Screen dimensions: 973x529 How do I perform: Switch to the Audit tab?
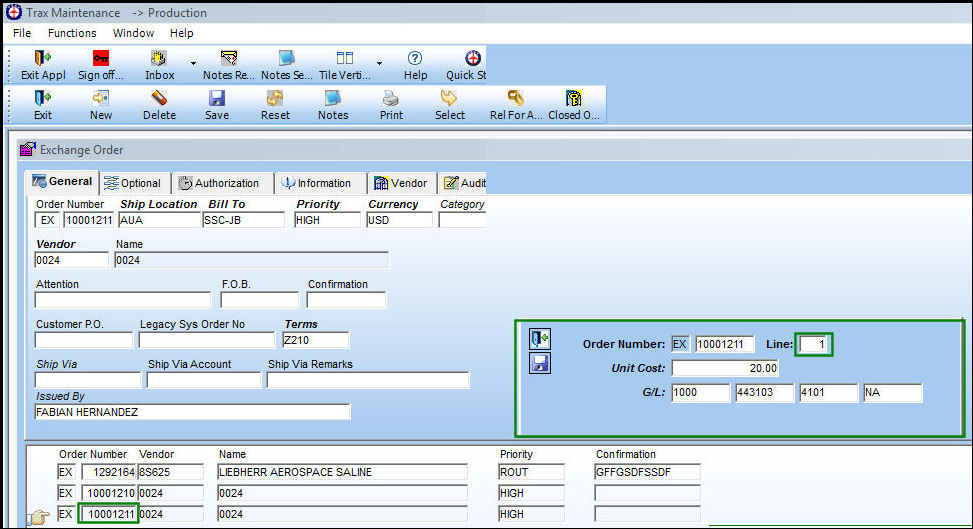tap(463, 183)
